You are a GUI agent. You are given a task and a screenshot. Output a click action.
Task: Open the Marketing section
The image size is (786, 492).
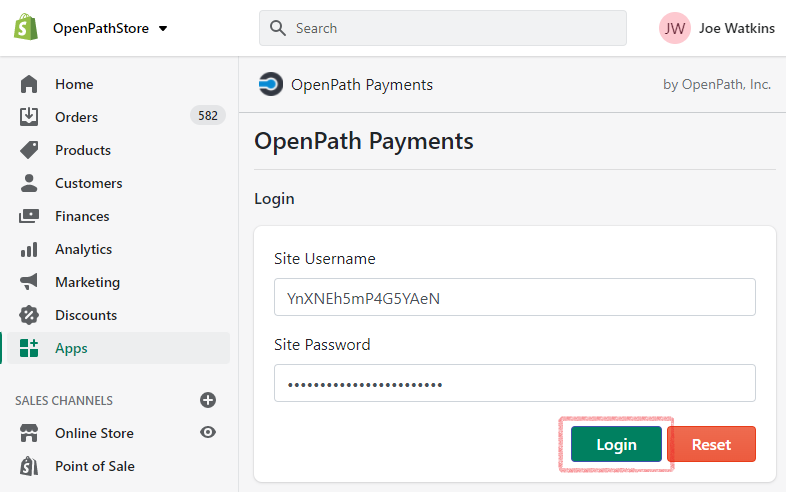click(87, 282)
